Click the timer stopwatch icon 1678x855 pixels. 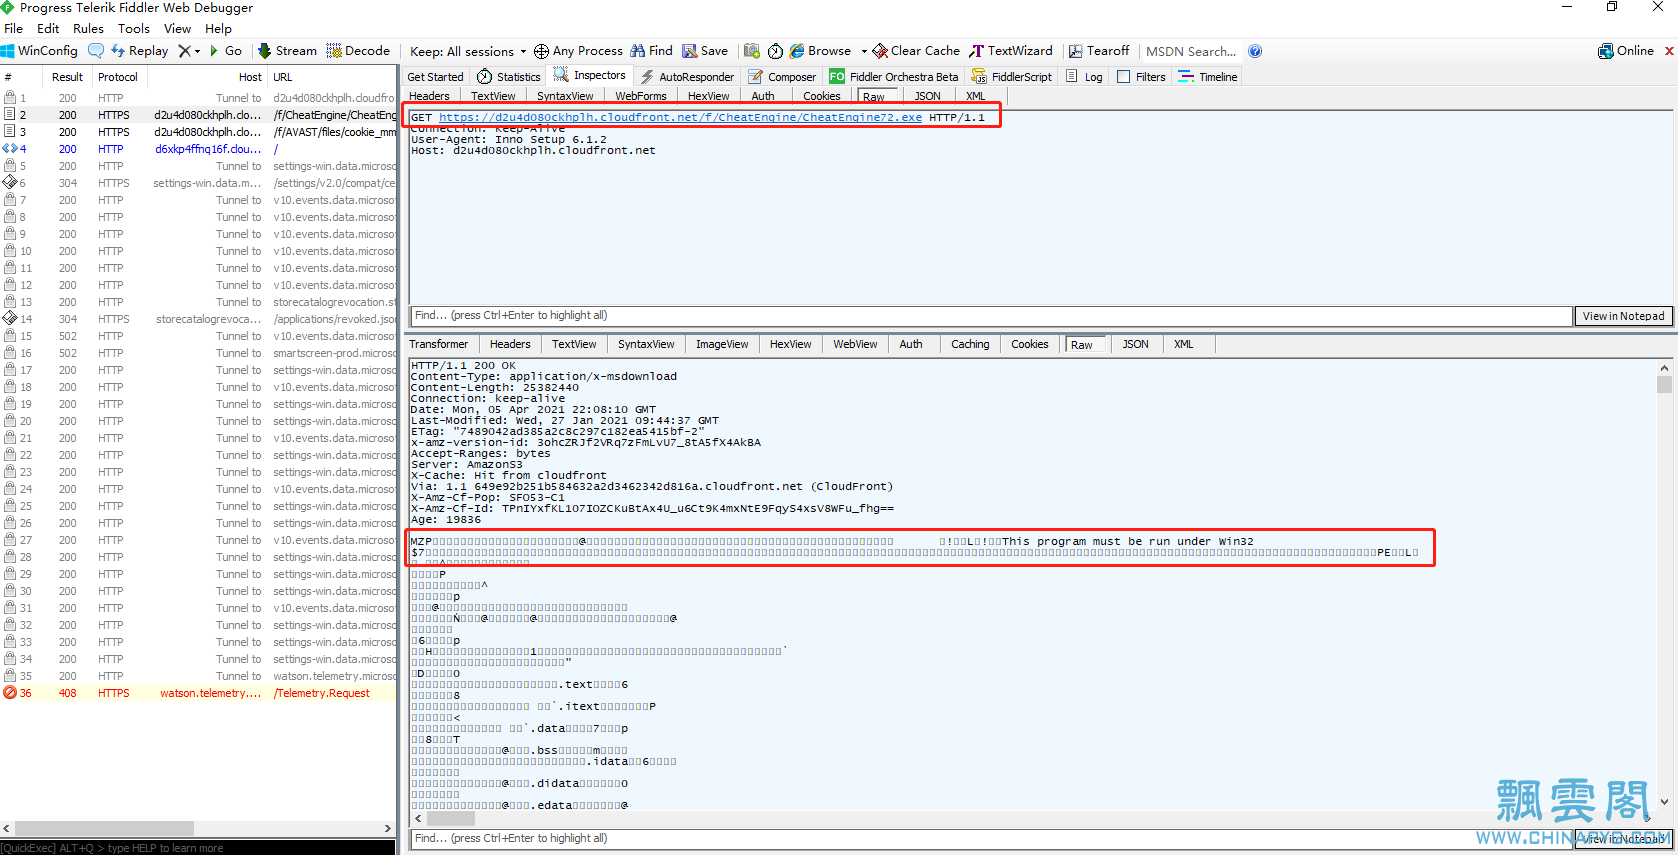(775, 51)
